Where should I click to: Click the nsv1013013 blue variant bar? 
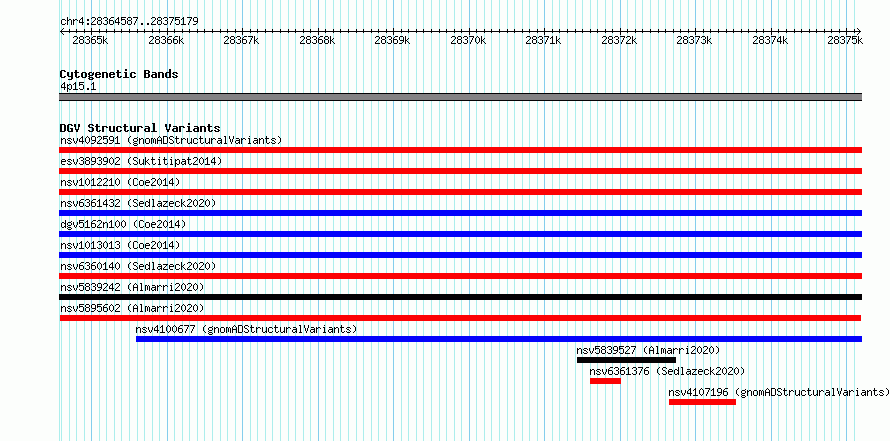point(460,255)
